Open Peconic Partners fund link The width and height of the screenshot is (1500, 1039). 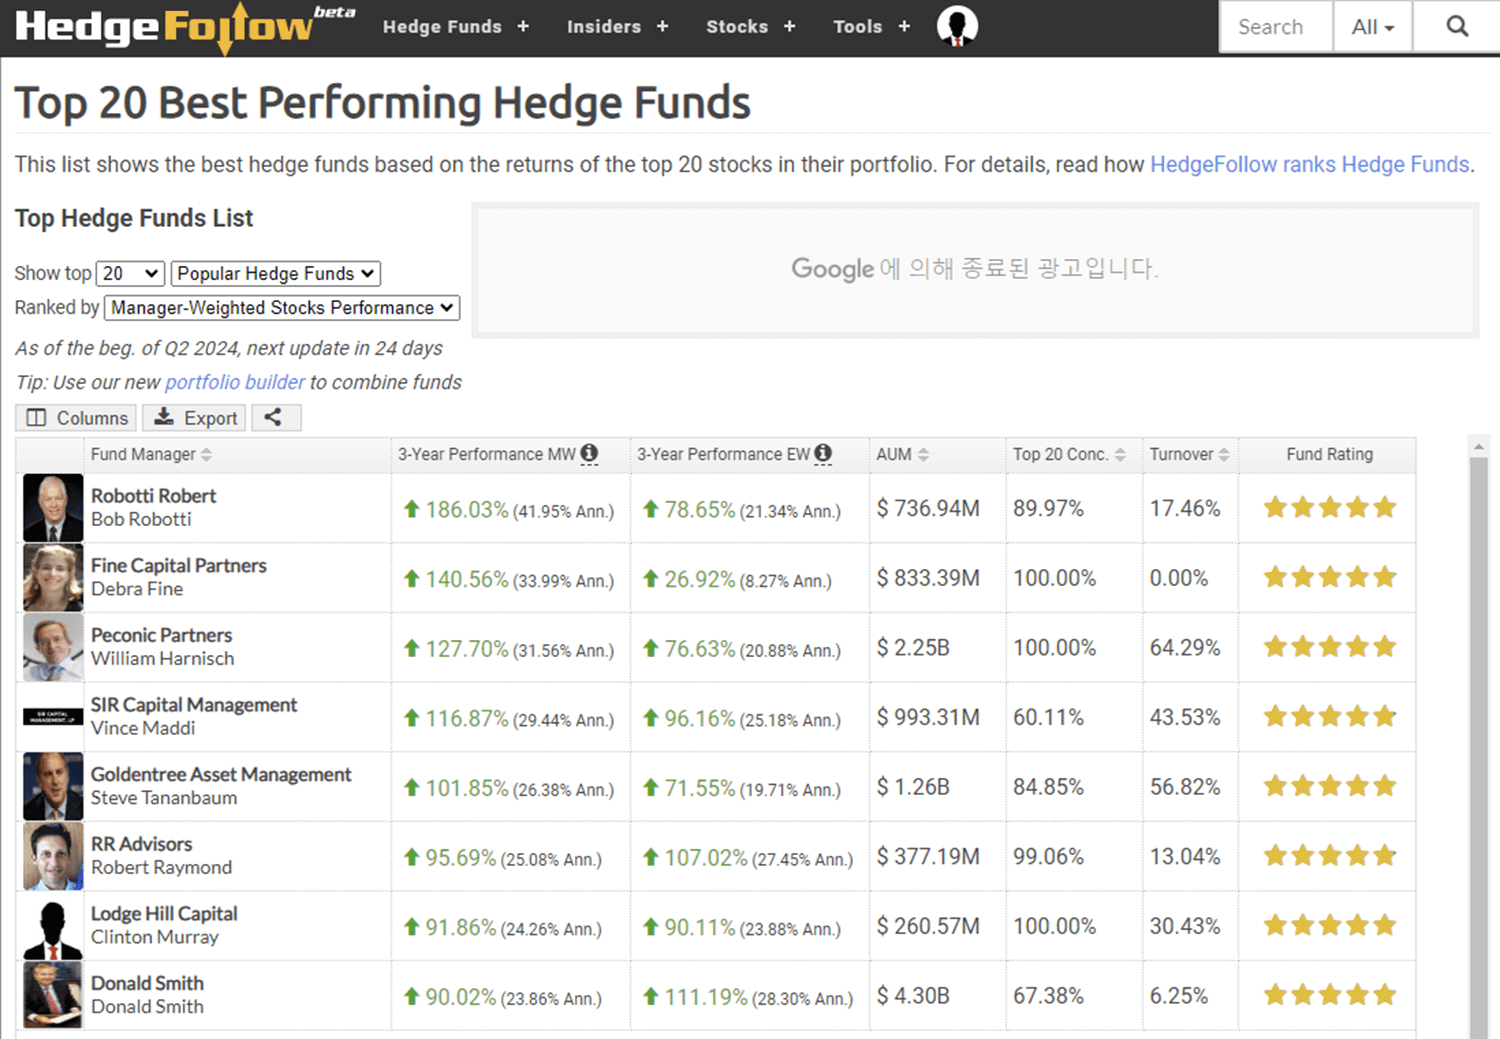161,635
